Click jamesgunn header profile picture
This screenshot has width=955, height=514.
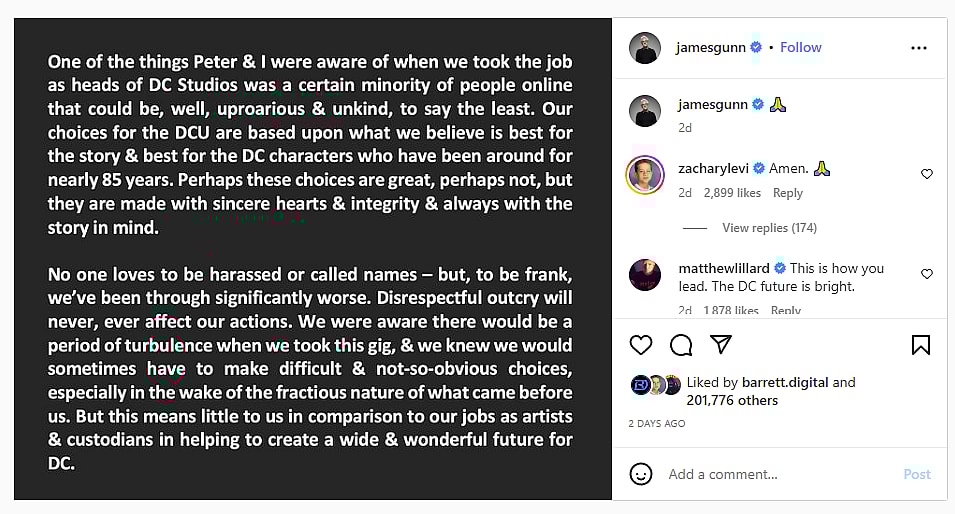(645, 48)
